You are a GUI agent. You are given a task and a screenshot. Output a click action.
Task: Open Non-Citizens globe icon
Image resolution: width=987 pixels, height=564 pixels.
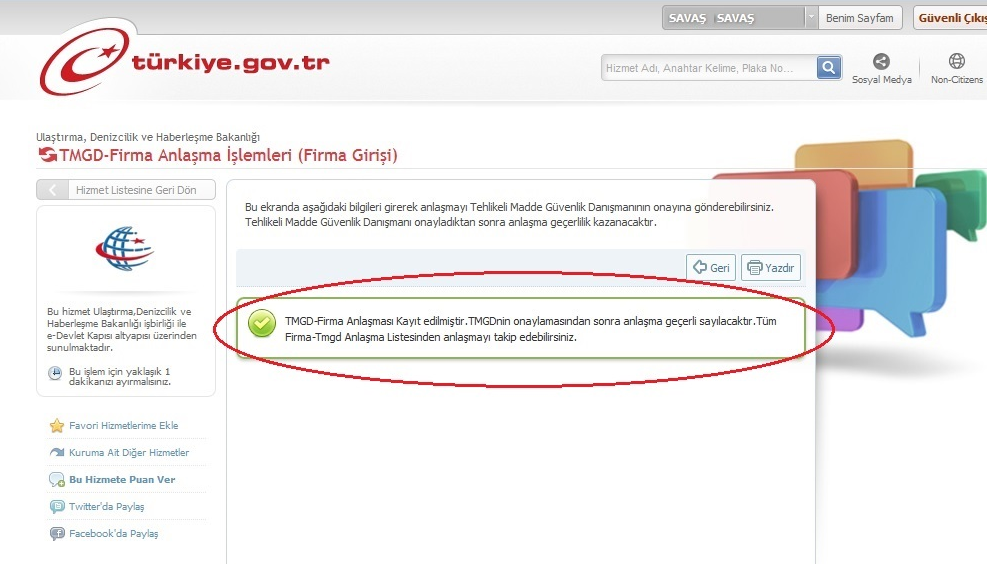point(957,60)
